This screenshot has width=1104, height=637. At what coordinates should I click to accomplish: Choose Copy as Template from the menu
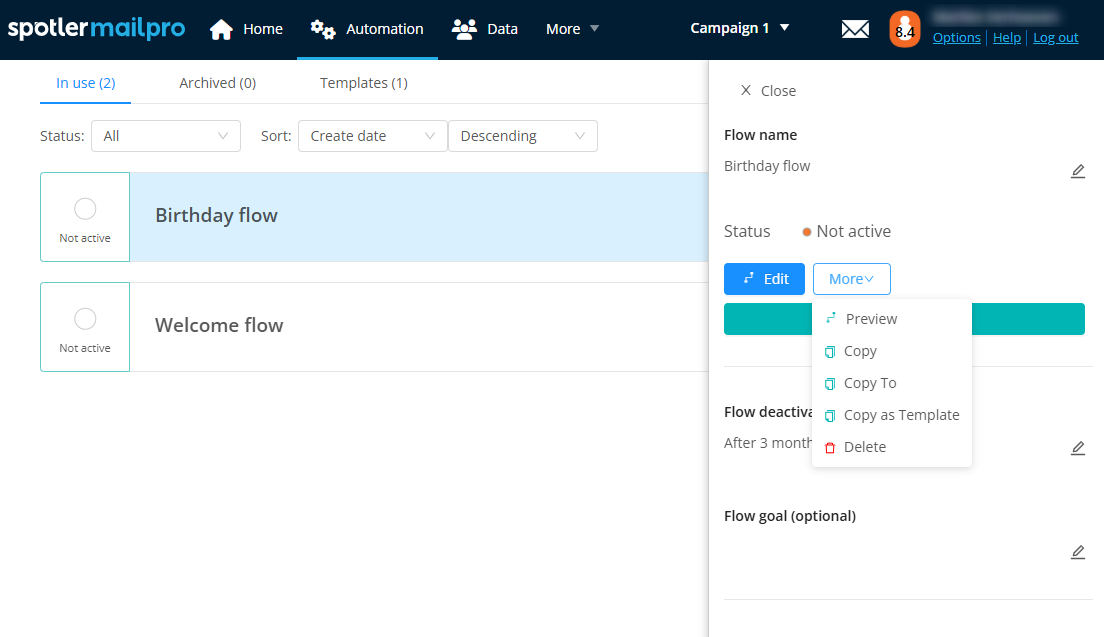[900, 415]
